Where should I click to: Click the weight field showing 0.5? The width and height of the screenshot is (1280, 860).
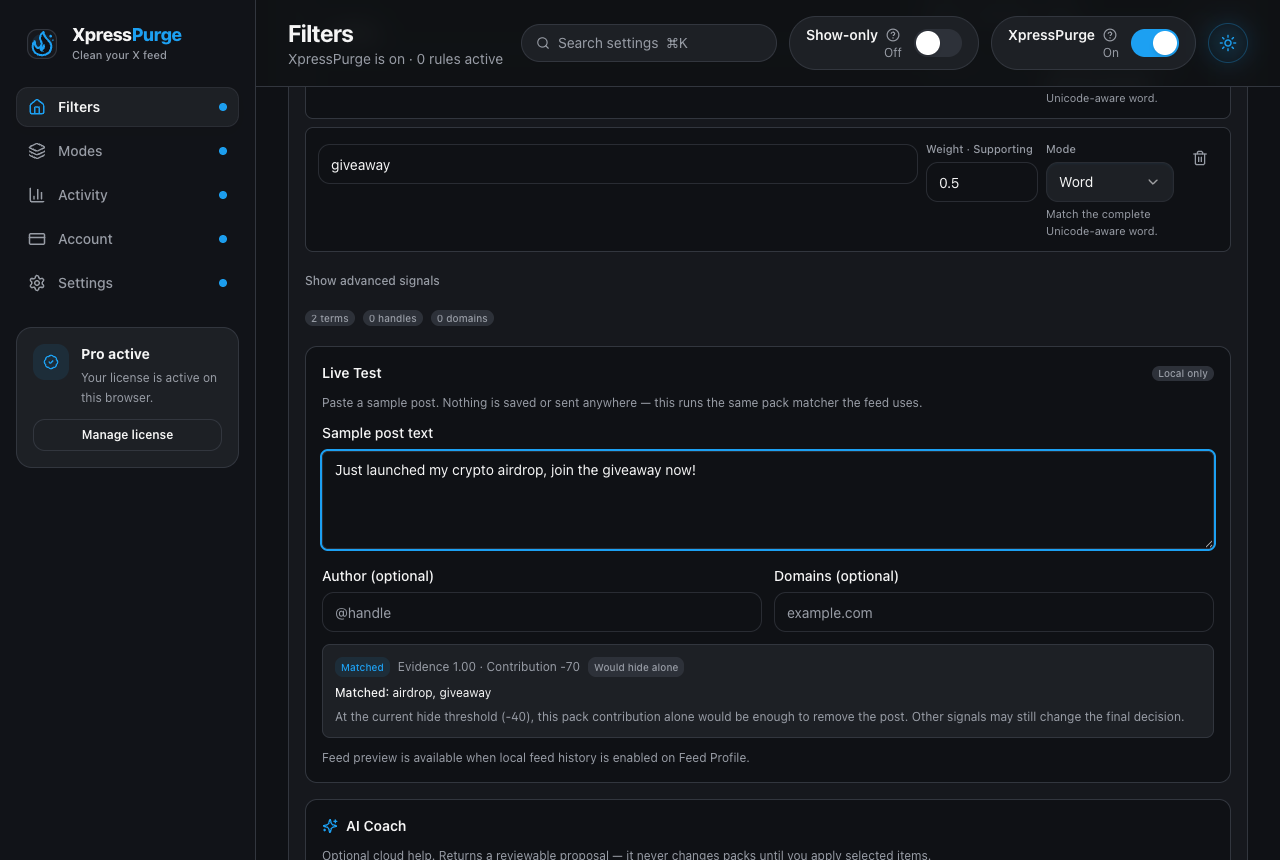click(982, 182)
